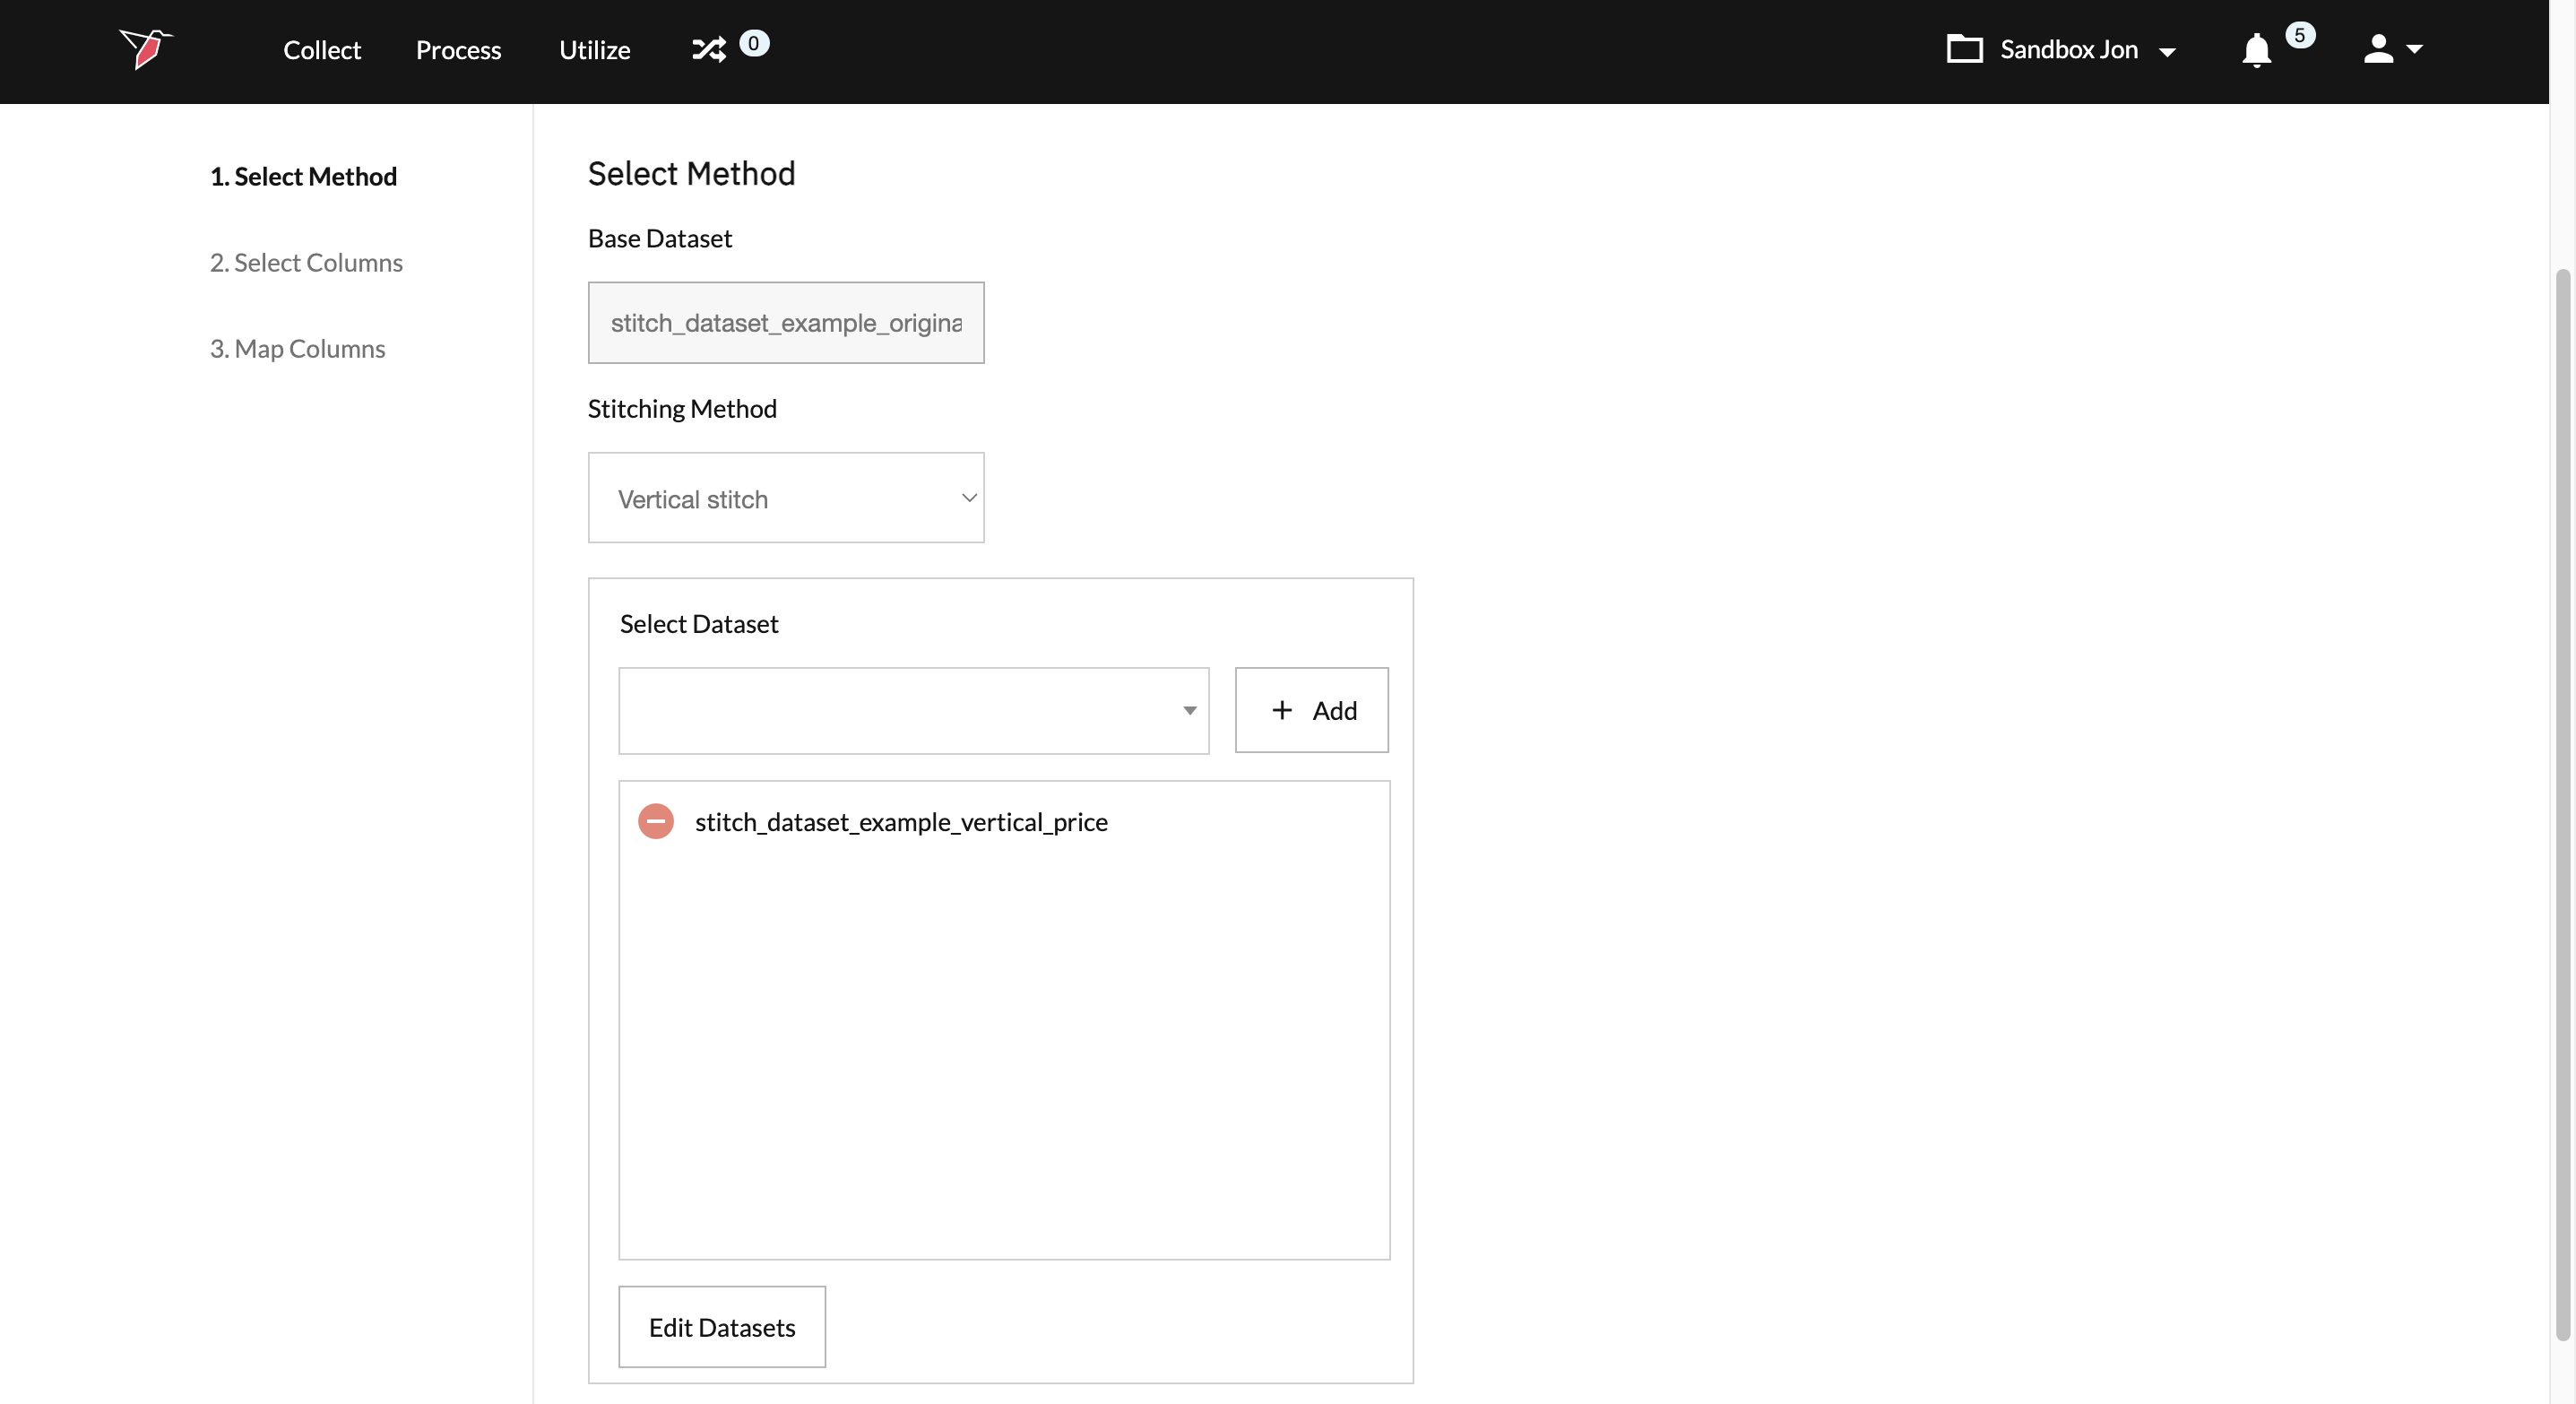
Task: Click the Base Dataset input field
Action: (x=786, y=322)
